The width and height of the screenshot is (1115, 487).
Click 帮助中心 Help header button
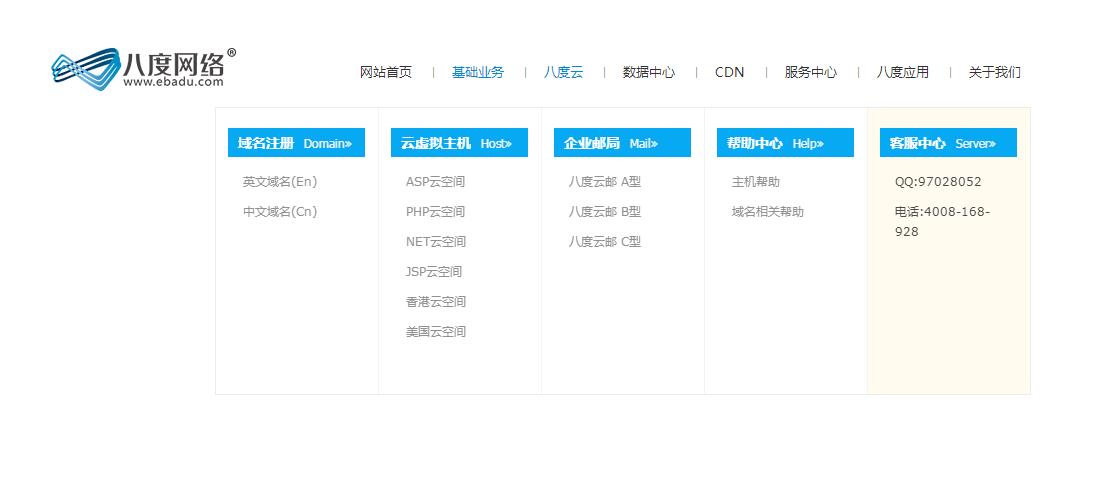(785, 142)
